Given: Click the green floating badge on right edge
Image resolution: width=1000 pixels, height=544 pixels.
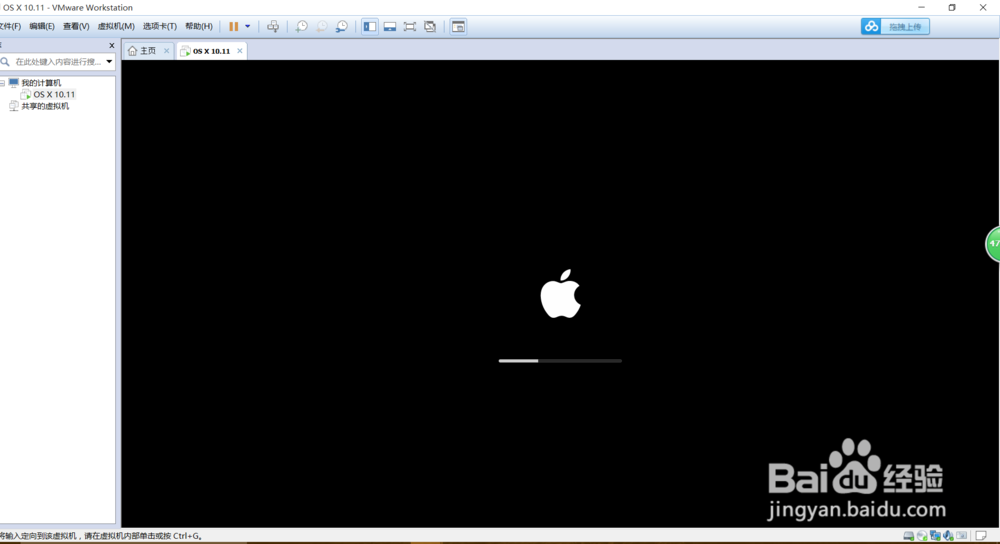Looking at the screenshot, I should (993, 244).
